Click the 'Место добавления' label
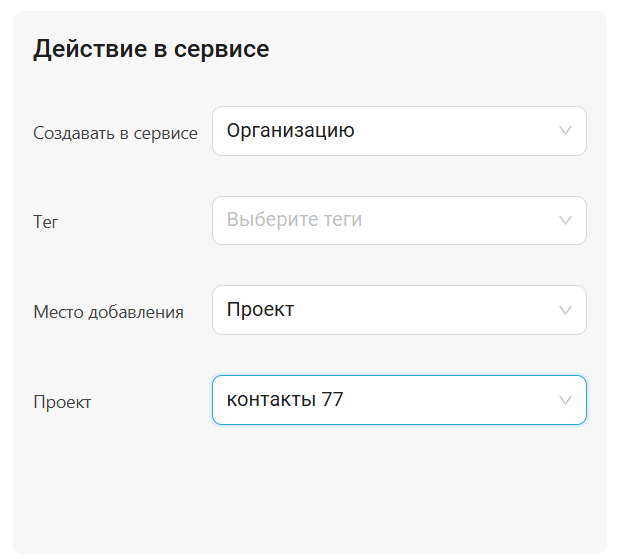This screenshot has height=559, width=617. point(108,312)
